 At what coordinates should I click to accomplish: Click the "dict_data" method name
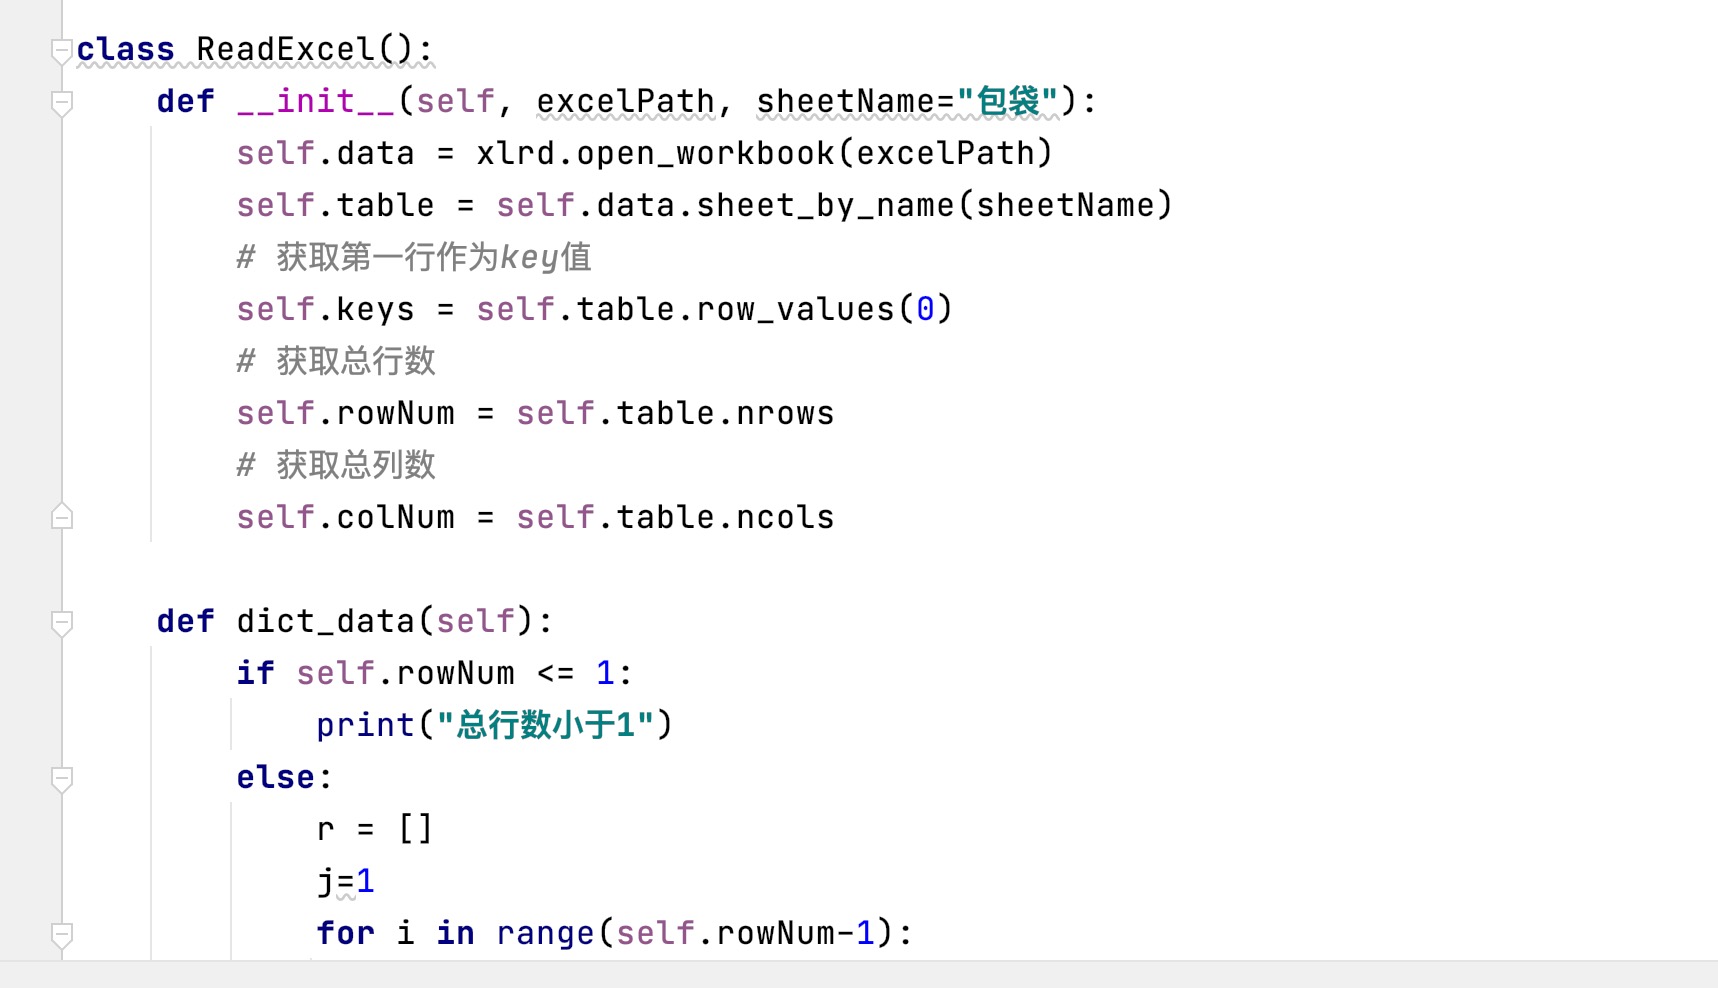pos(325,621)
